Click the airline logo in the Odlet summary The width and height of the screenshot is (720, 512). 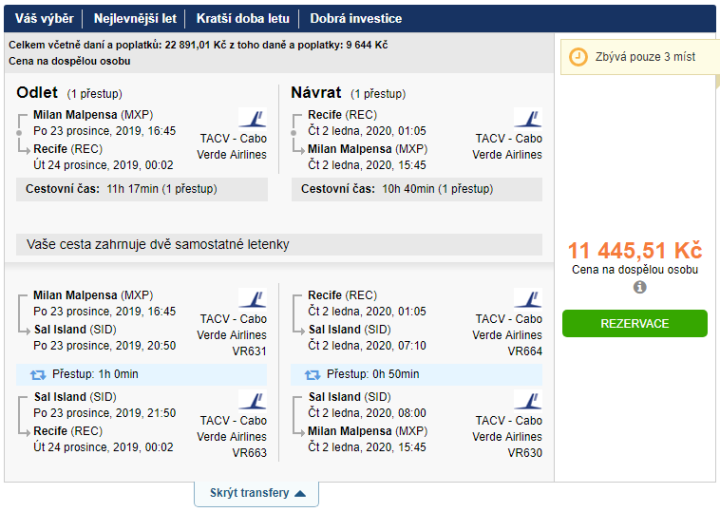252,118
